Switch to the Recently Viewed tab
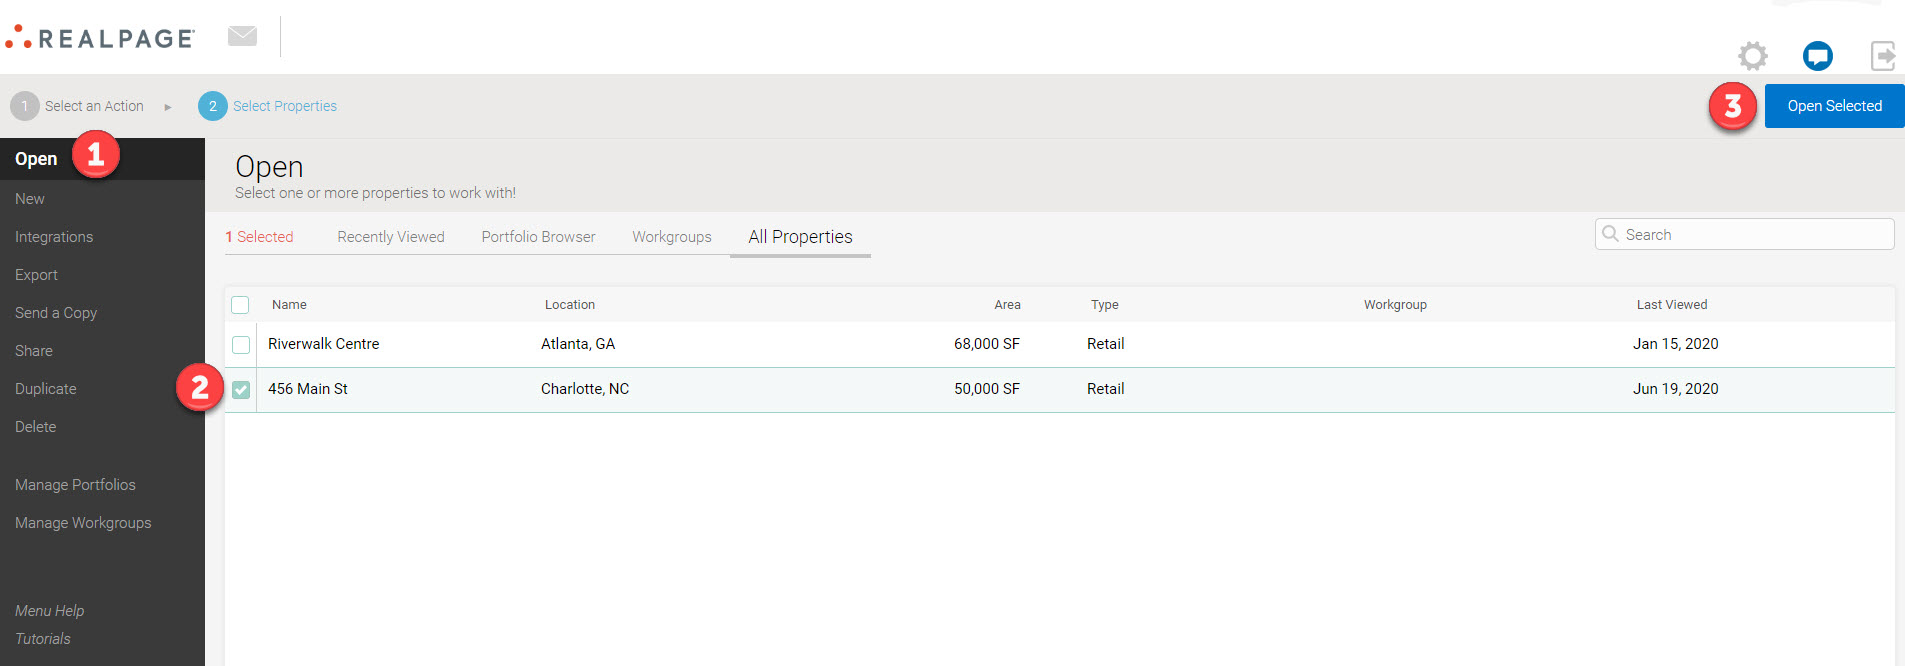This screenshot has height=666, width=1905. click(390, 237)
